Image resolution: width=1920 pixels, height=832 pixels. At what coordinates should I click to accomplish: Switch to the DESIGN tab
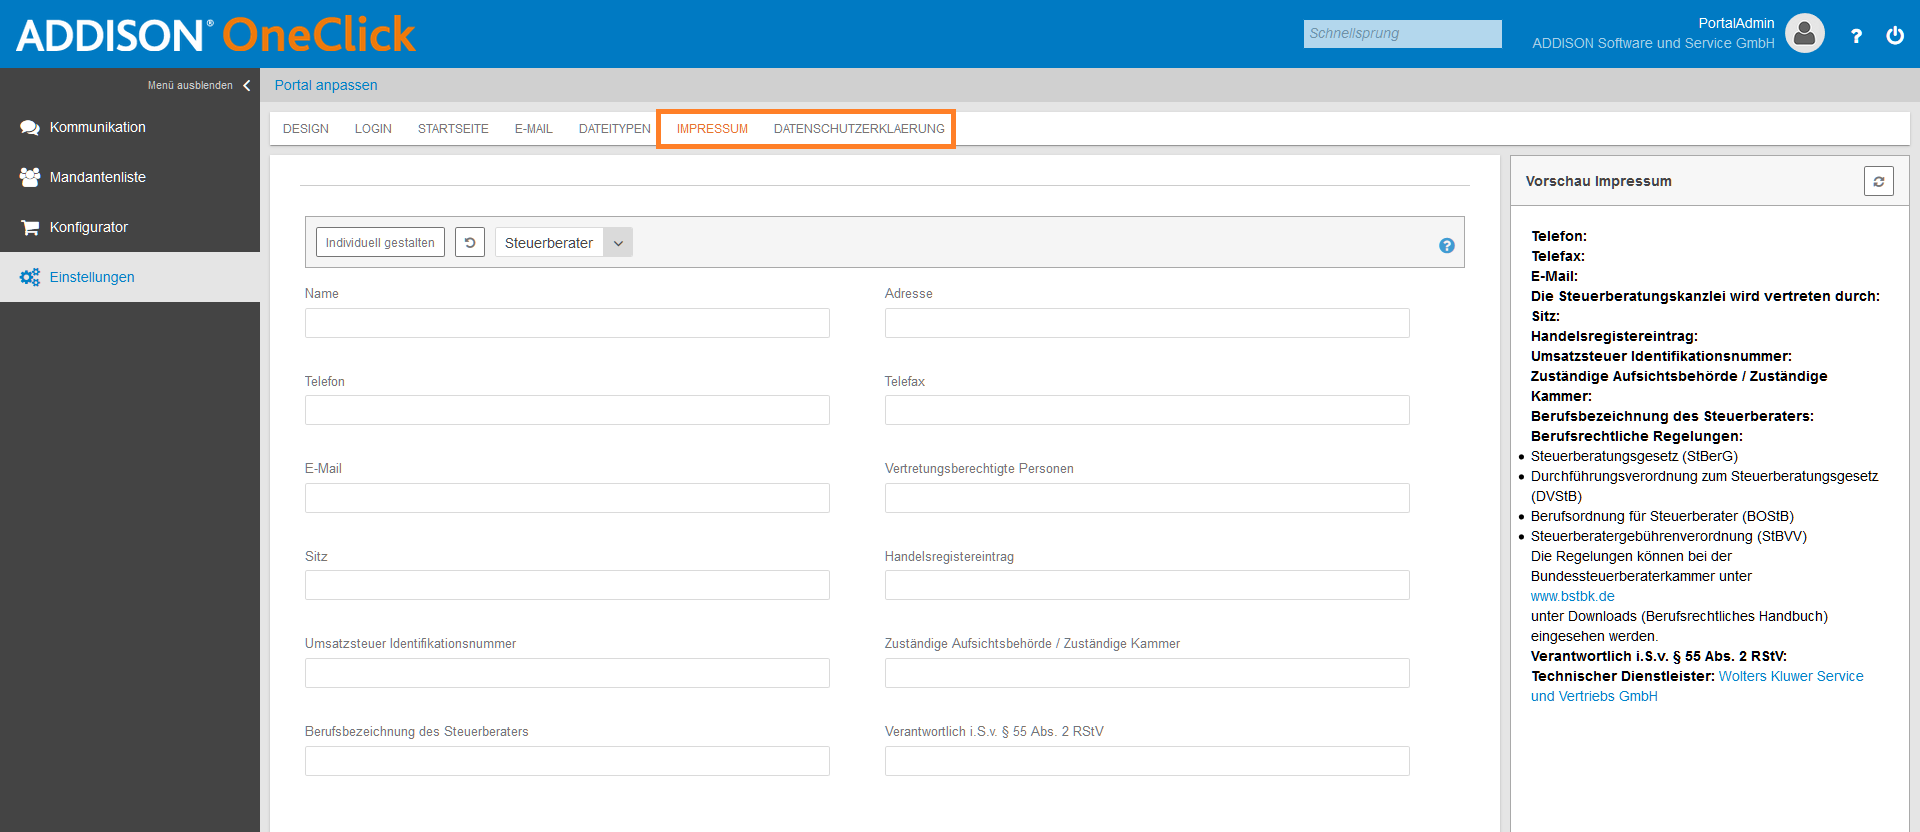pyautogui.click(x=306, y=129)
